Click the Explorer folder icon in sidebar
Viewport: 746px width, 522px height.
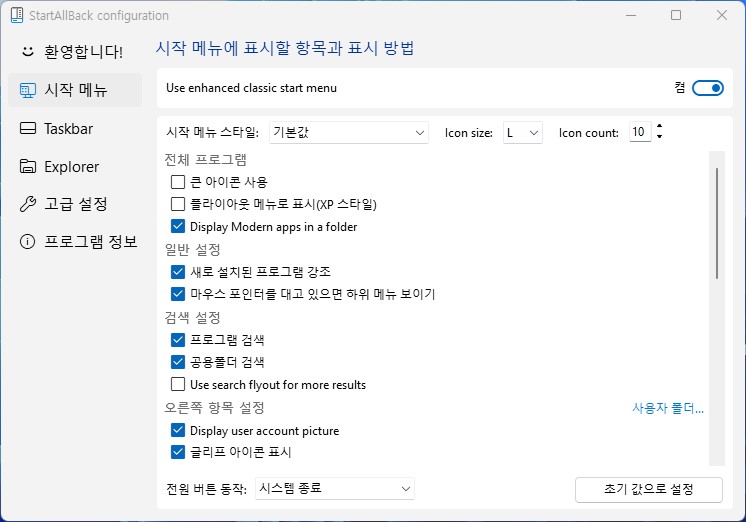(28, 167)
